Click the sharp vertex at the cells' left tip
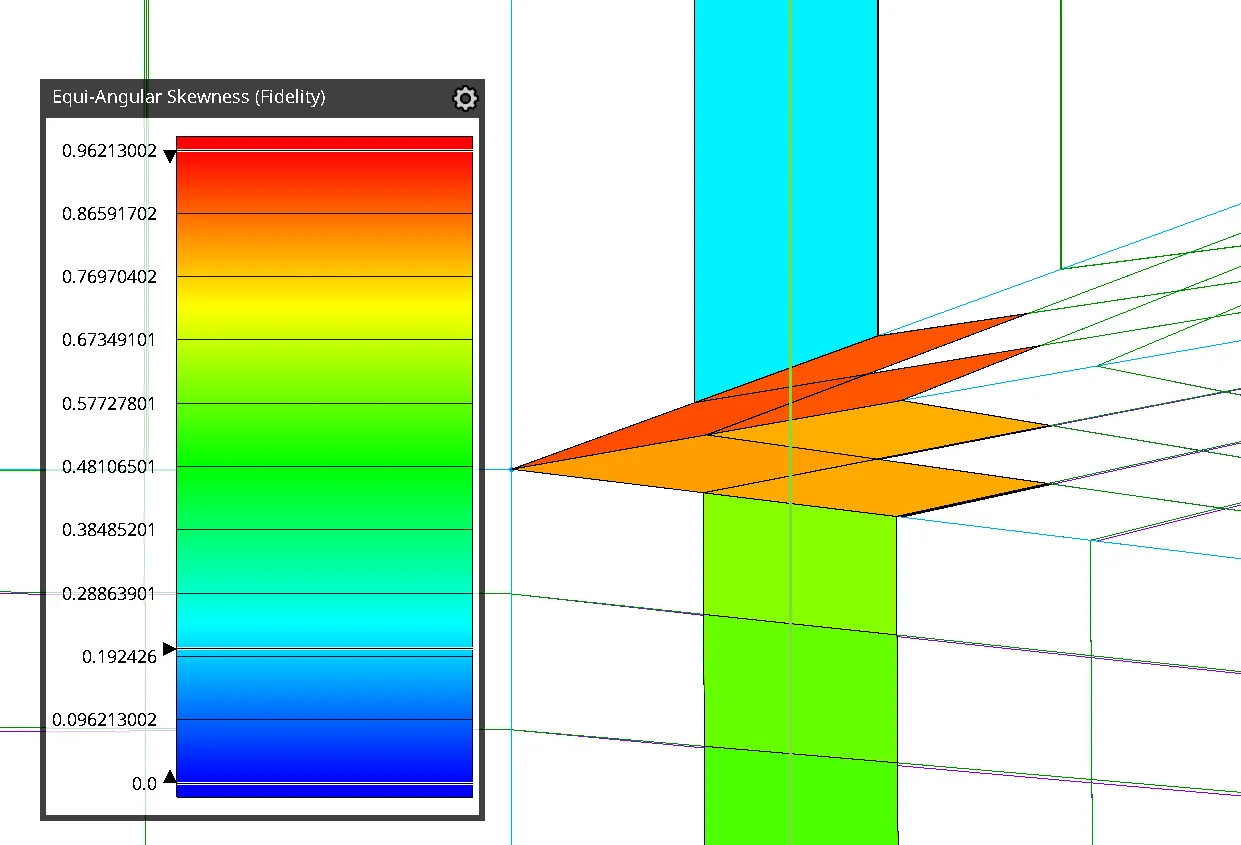1241x845 pixels. [513, 468]
